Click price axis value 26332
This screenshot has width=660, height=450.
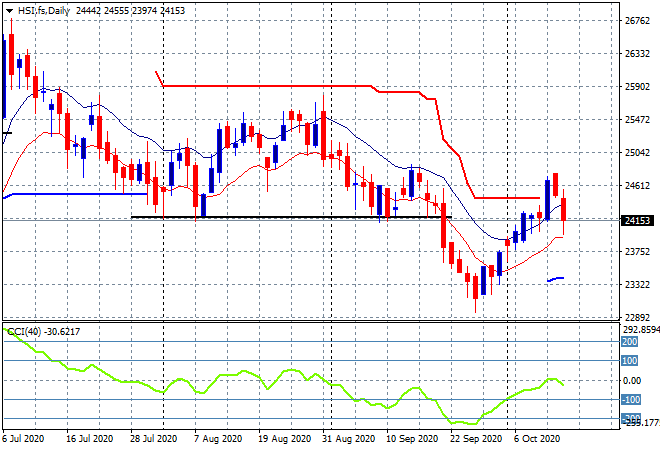[x=637, y=54]
